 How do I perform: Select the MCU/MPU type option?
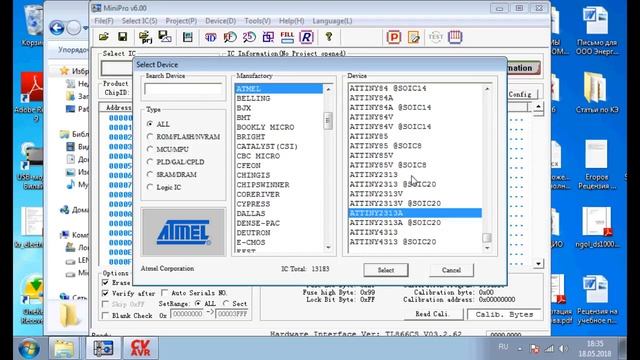pyautogui.click(x=150, y=149)
